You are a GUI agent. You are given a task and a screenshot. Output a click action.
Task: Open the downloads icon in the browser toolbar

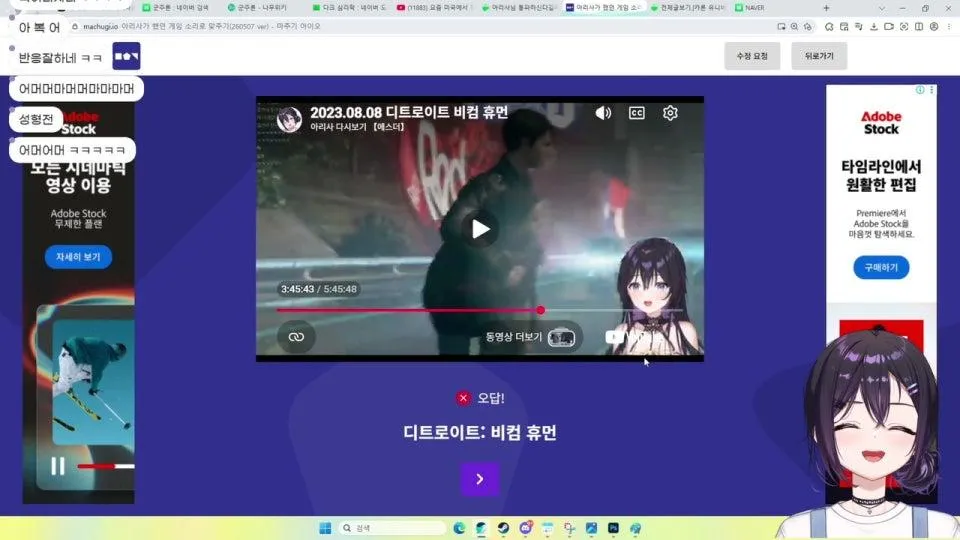(x=874, y=26)
